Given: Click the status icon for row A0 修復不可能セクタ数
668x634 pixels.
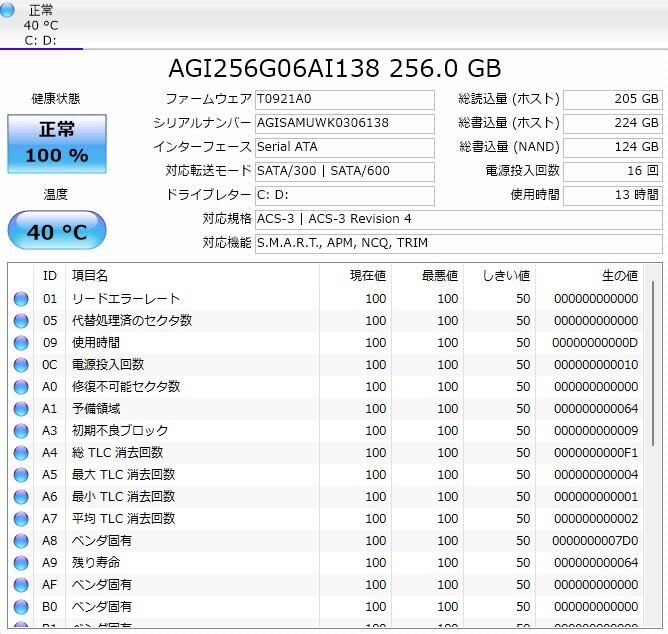Looking at the screenshot, I should click(21, 387).
